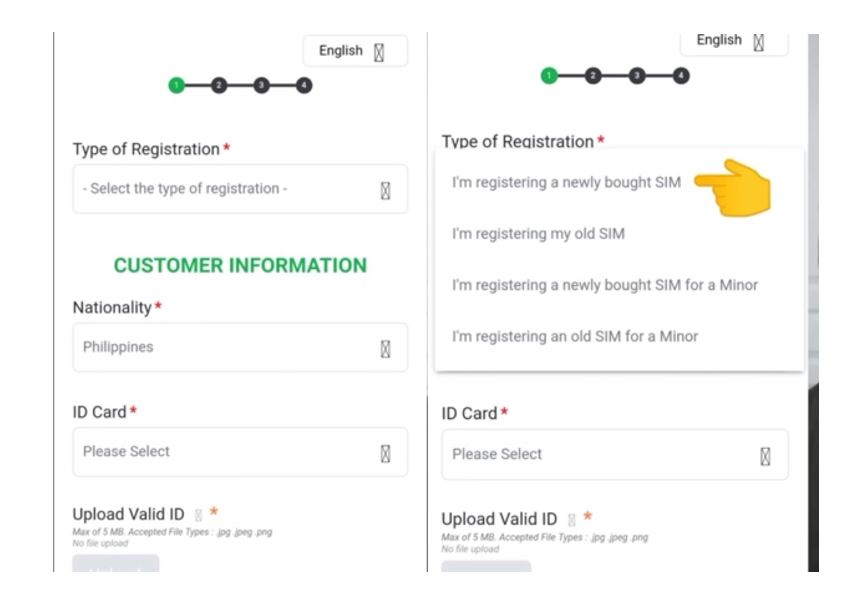Click step 4 circle in right progress indicator
This screenshot has width=866, height=608.
coord(681,76)
